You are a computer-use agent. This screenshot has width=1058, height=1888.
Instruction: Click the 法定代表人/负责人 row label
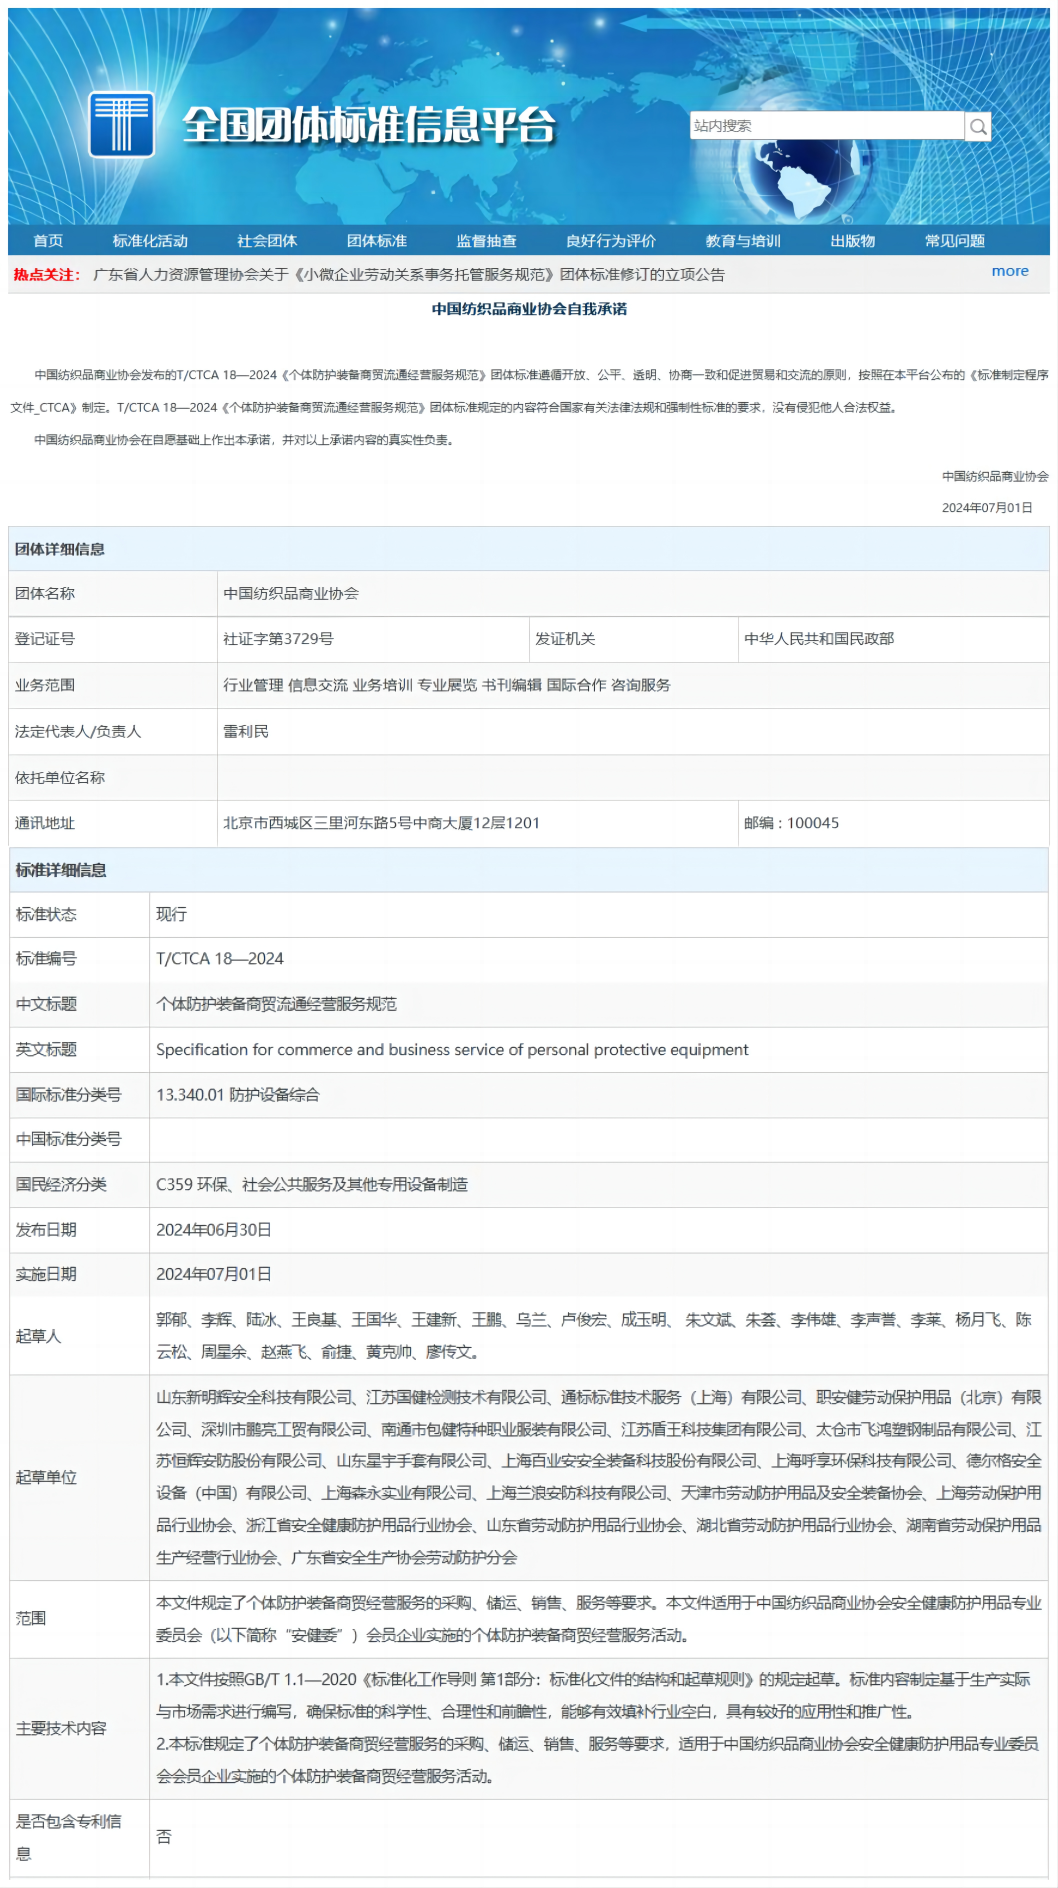point(78,732)
